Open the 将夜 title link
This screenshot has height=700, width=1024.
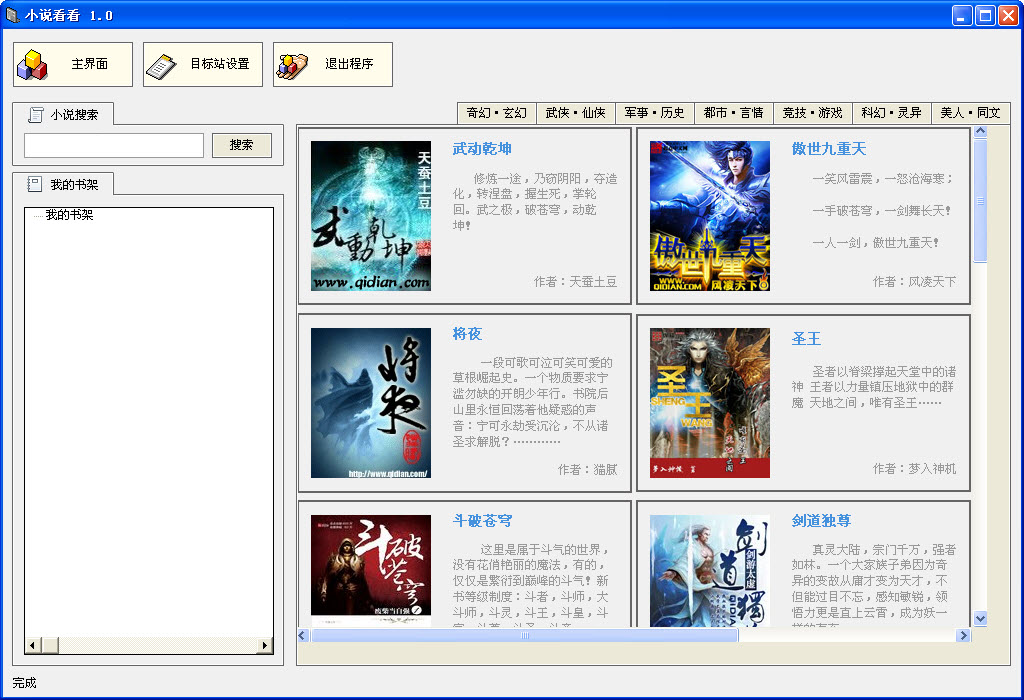[x=468, y=334]
